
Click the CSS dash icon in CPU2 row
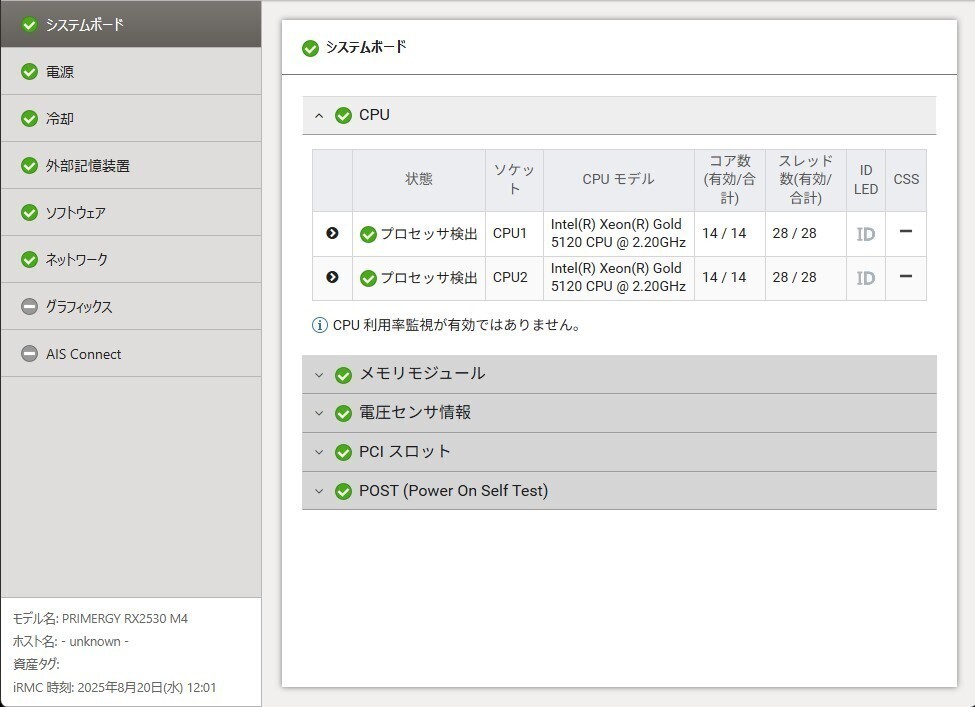(905, 276)
